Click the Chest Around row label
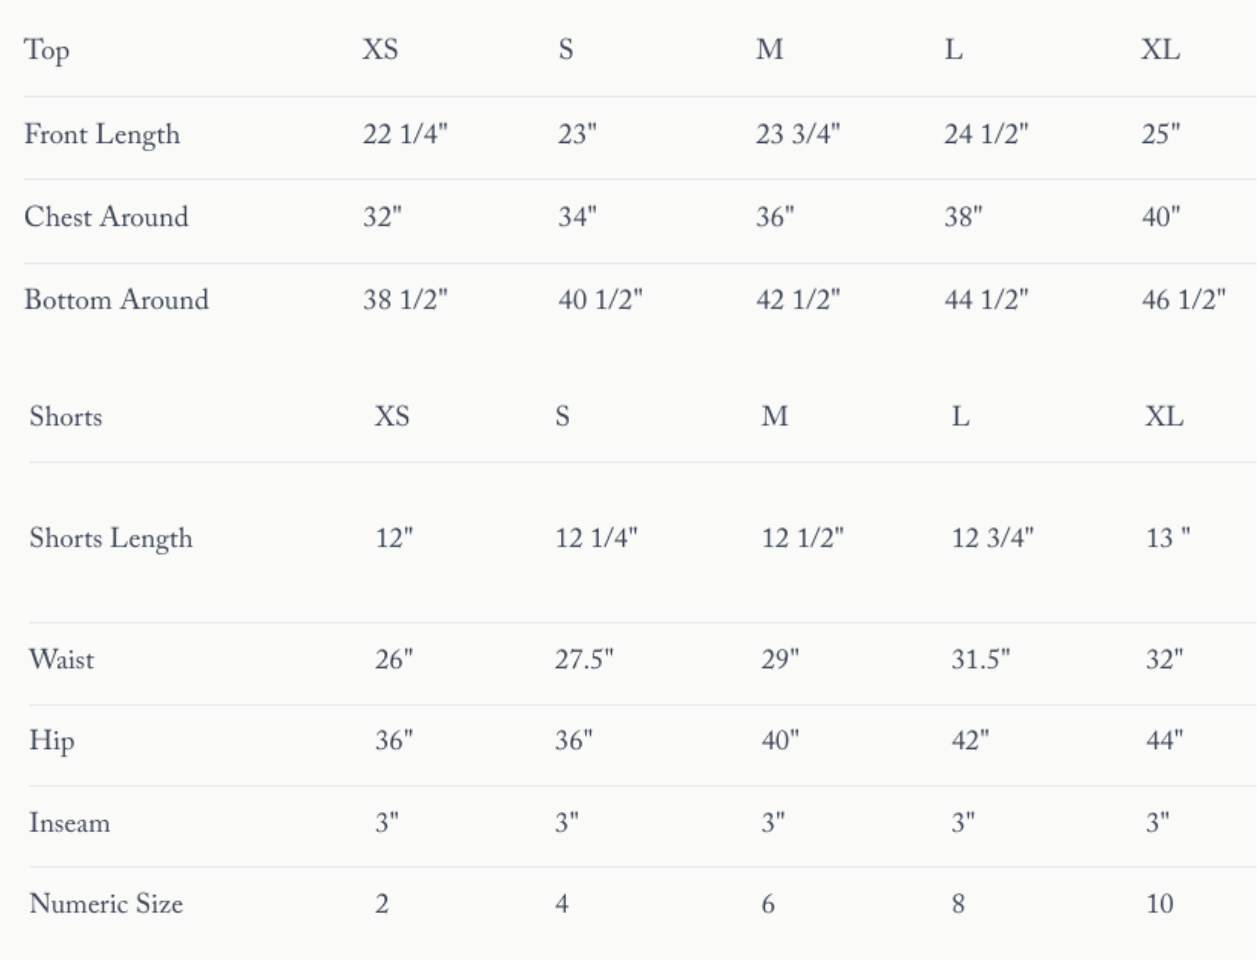Image resolution: width=1260 pixels, height=960 pixels. [x=106, y=217]
